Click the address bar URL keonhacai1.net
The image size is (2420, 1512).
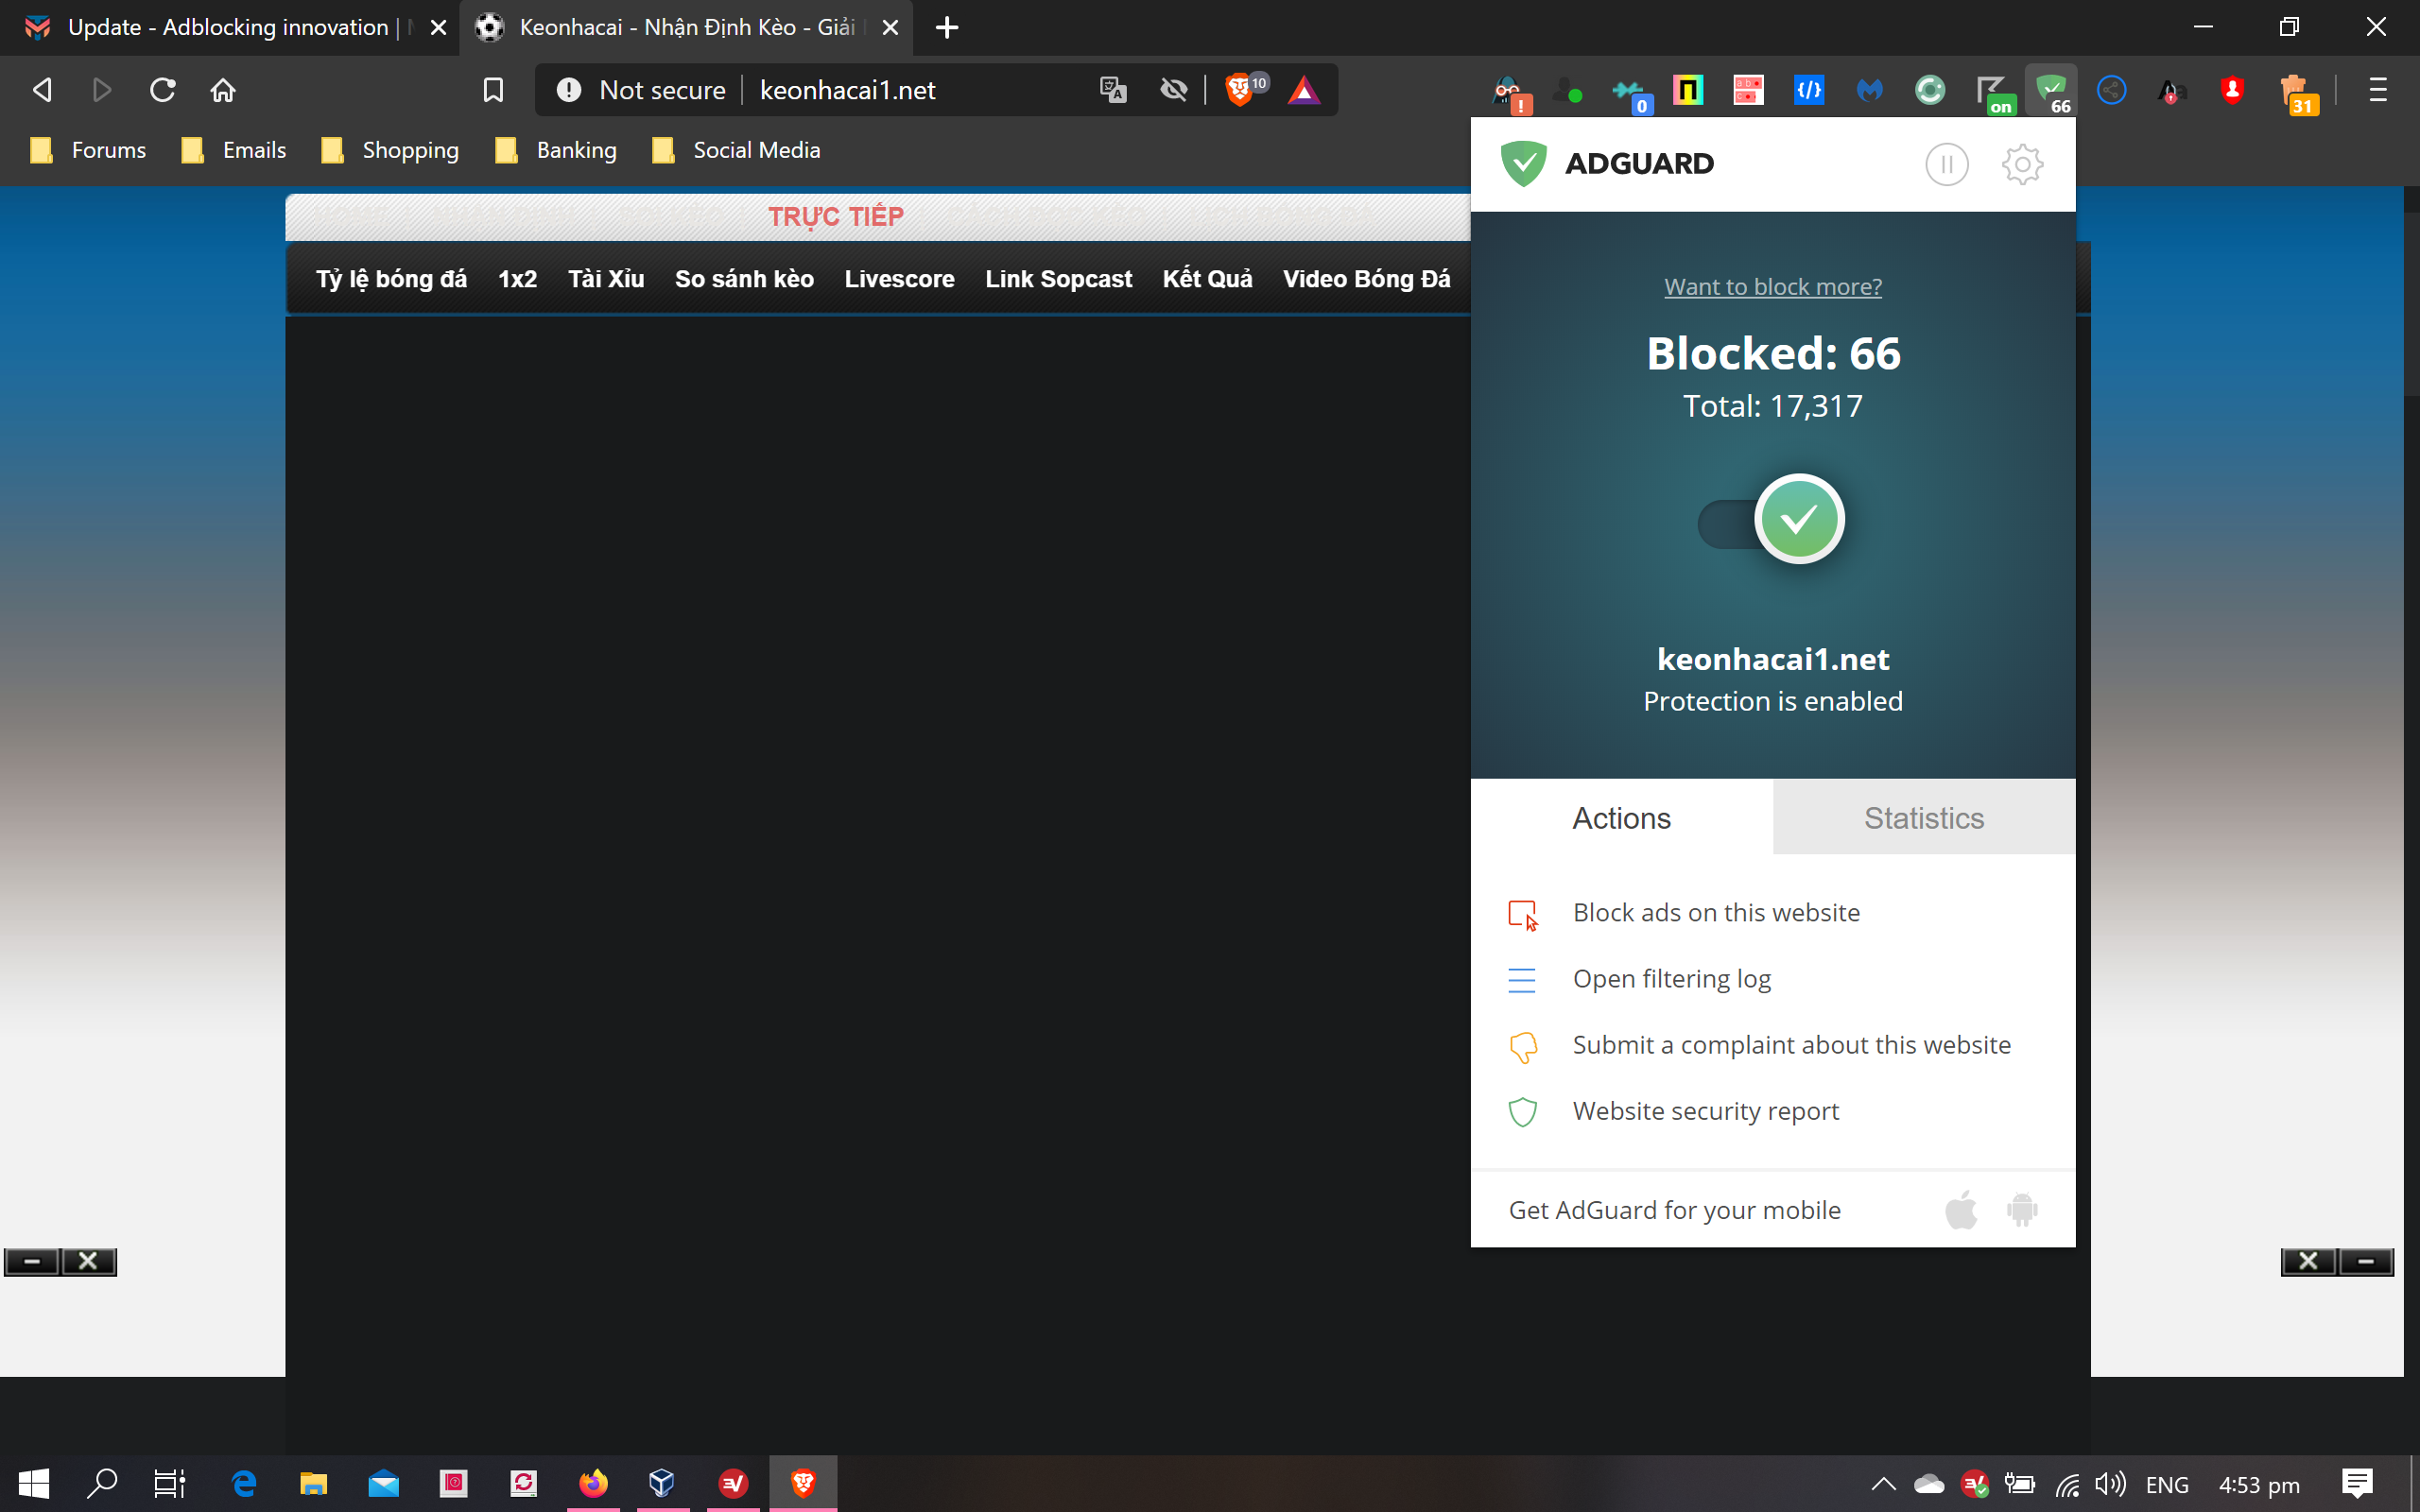pyautogui.click(x=848, y=90)
